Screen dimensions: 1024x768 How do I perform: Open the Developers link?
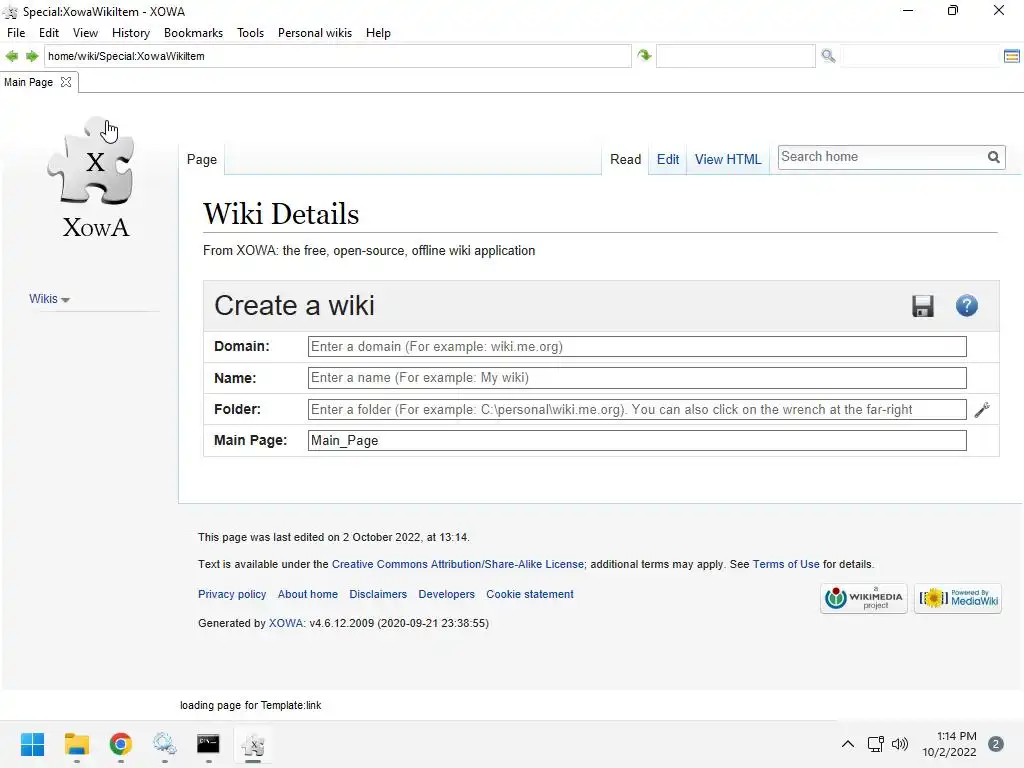(x=447, y=594)
